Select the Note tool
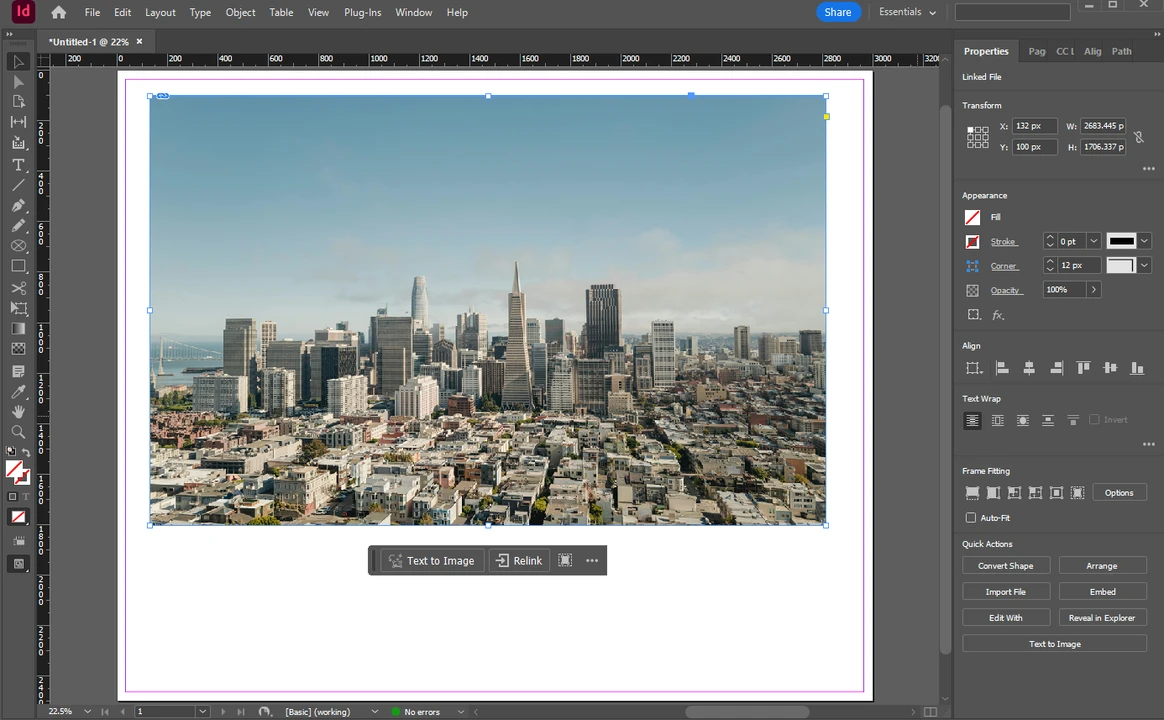This screenshot has height=720, width=1164. (19, 370)
